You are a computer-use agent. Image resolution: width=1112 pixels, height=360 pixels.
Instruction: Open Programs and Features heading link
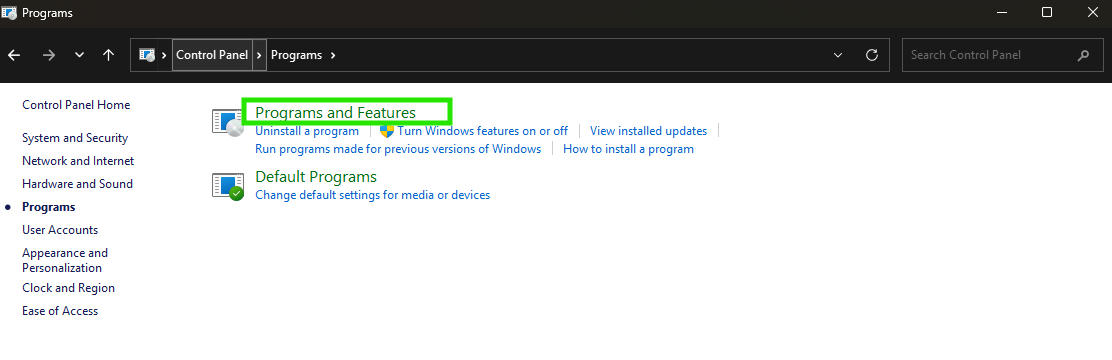[x=335, y=113]
